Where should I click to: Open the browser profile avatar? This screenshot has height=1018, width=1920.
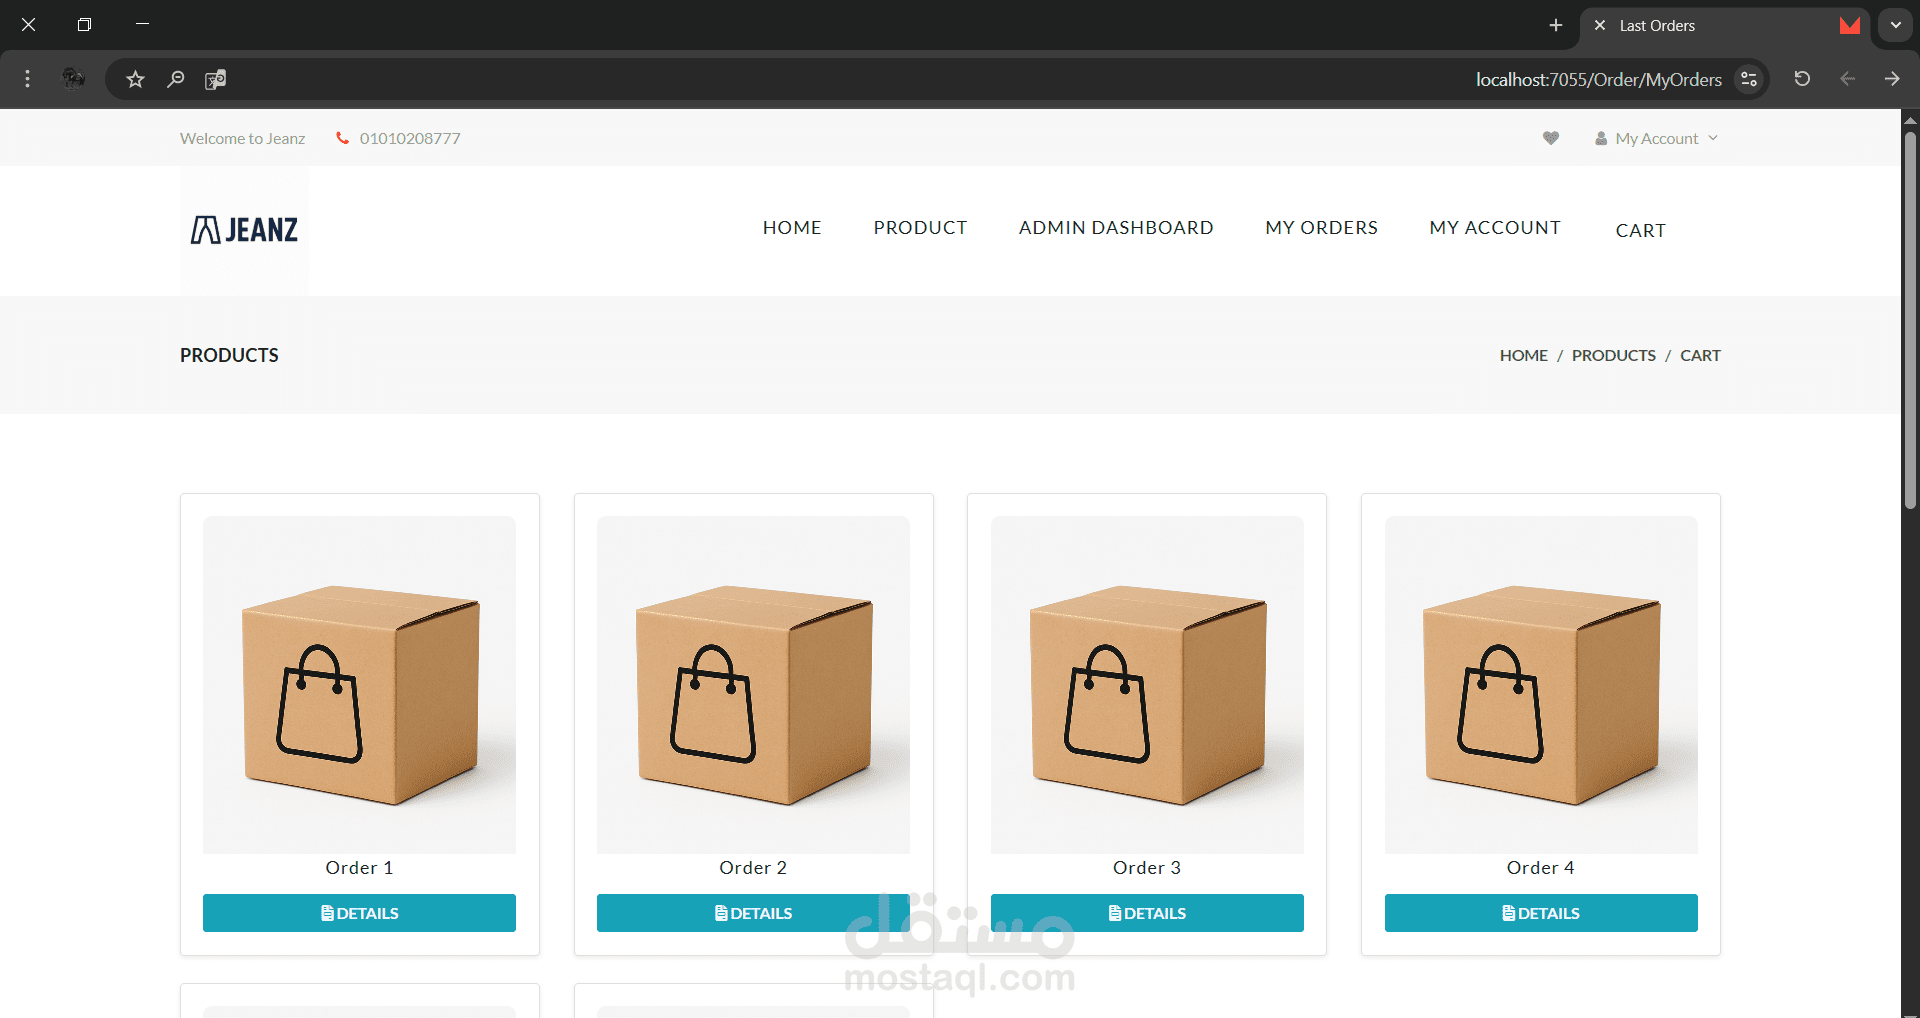[x=73, y=79]
